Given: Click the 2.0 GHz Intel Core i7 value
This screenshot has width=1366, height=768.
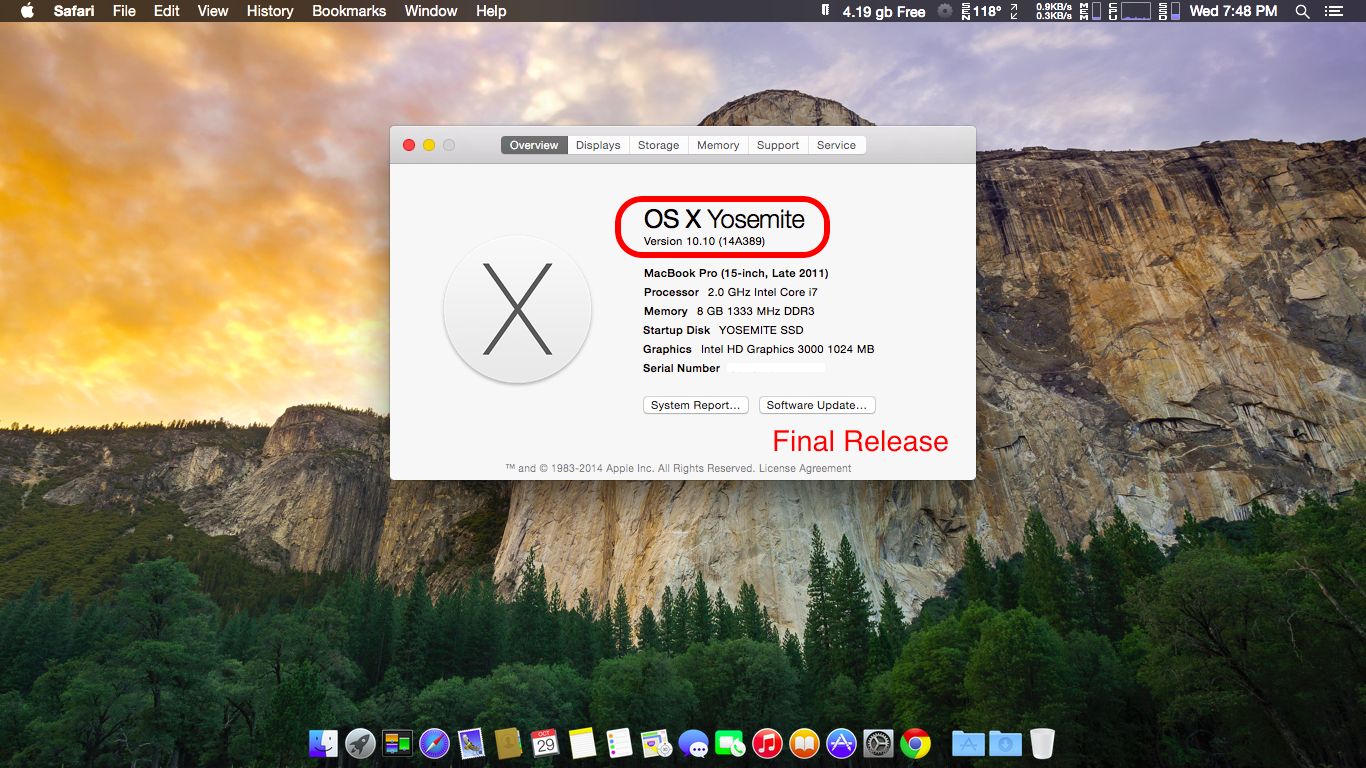Looking at the screenshot, I should pyautogui.click(x=763, y=292).
